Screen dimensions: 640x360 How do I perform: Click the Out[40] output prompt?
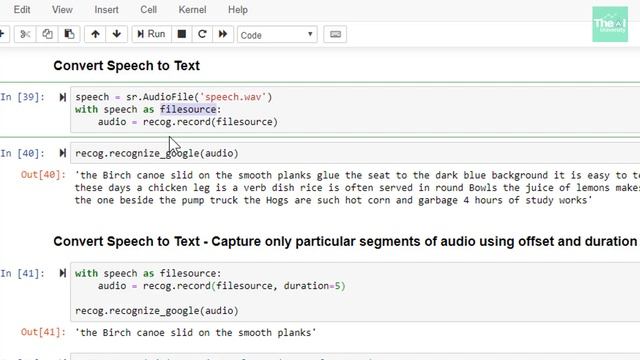tap(43, 175)
